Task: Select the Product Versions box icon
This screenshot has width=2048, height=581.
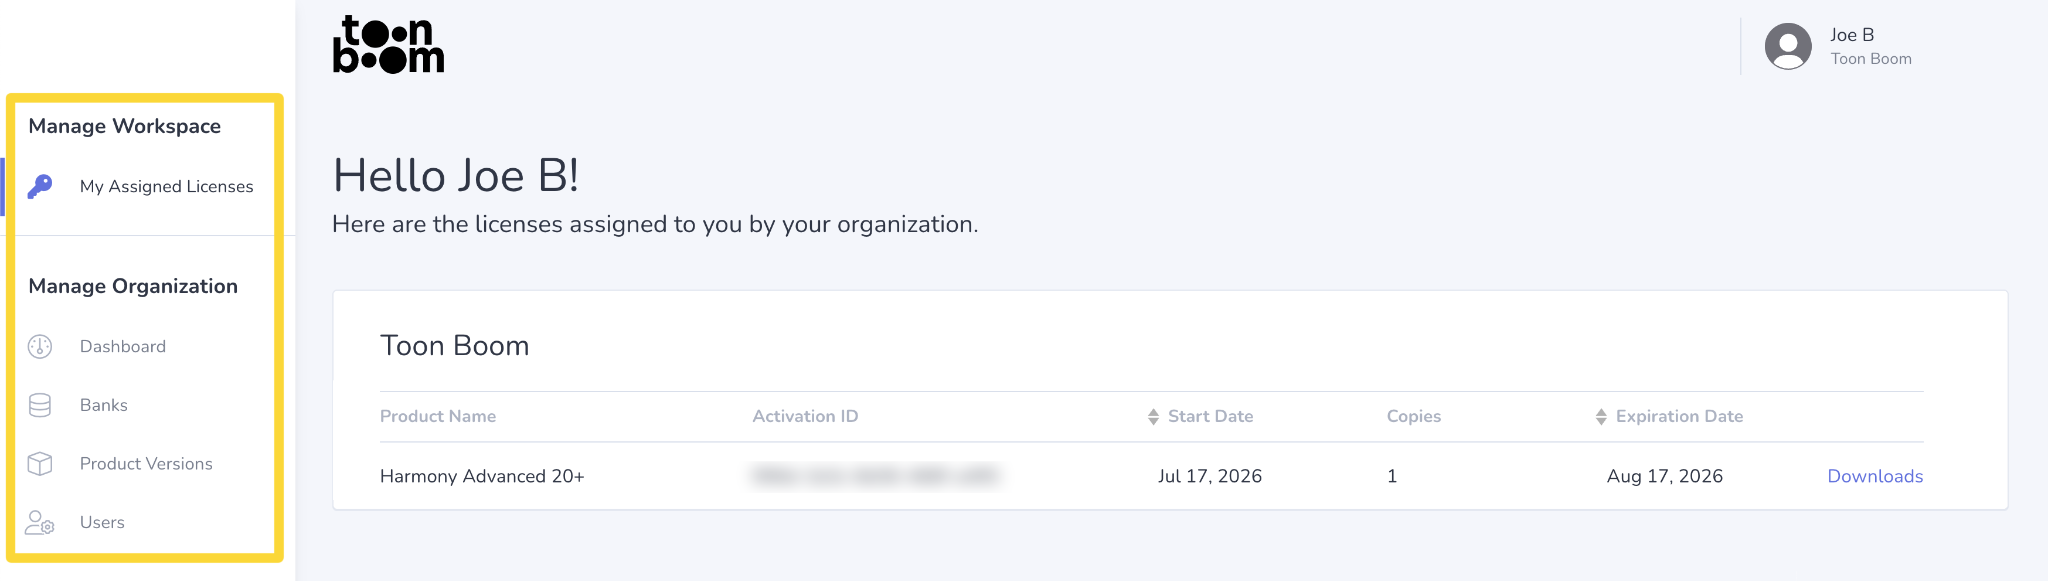Action: (x=40, y=464)
